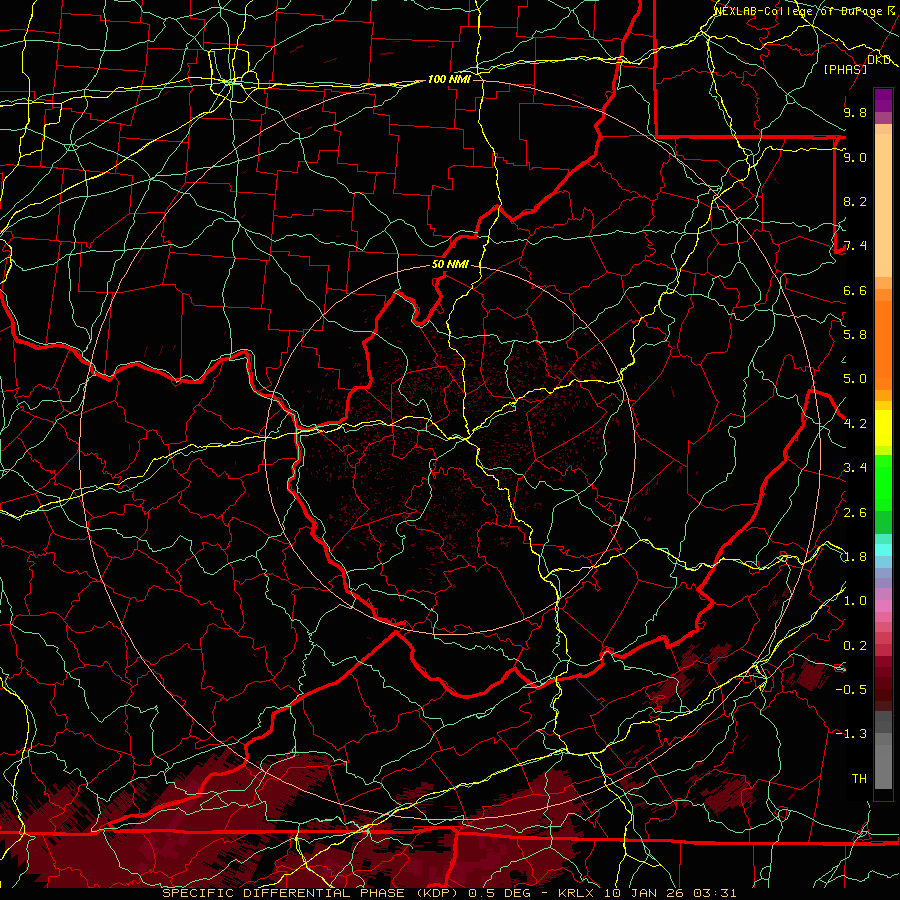Click the 100 NMI range ring label
Image resolution: width=900 pixels, height=900 pixels.
click(x=449, y=79)
